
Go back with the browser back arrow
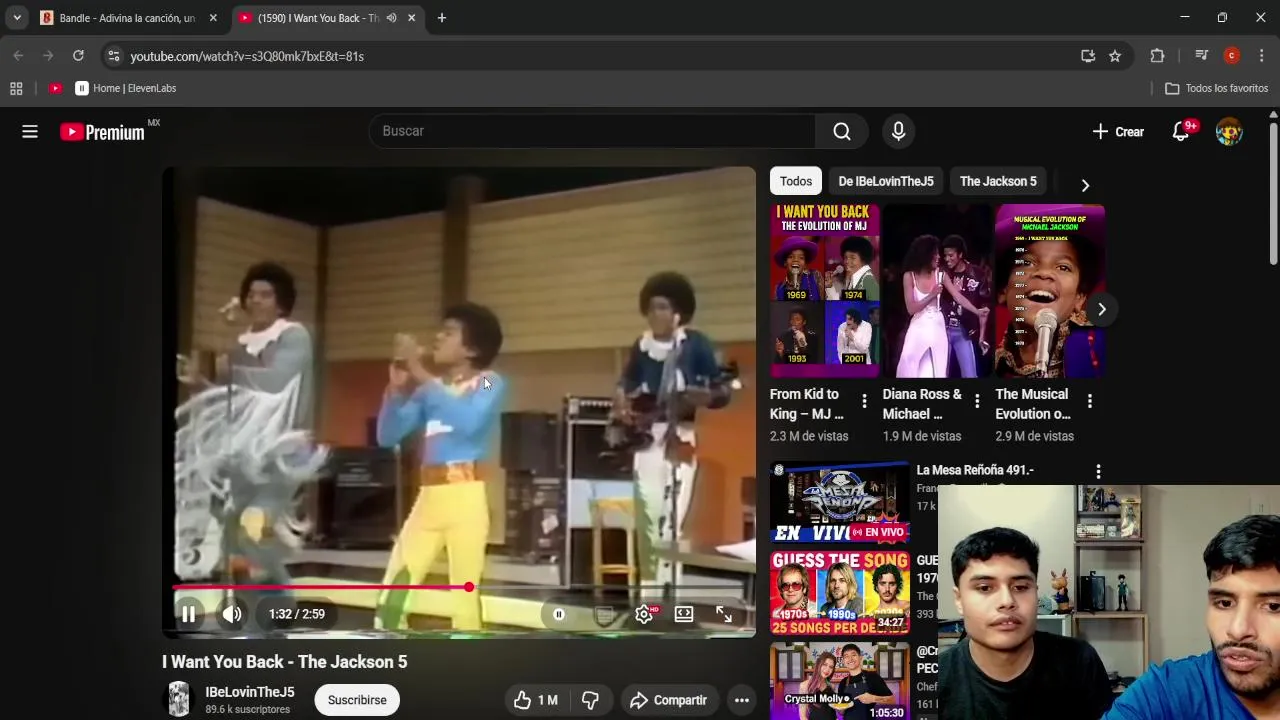coord(18,56)
